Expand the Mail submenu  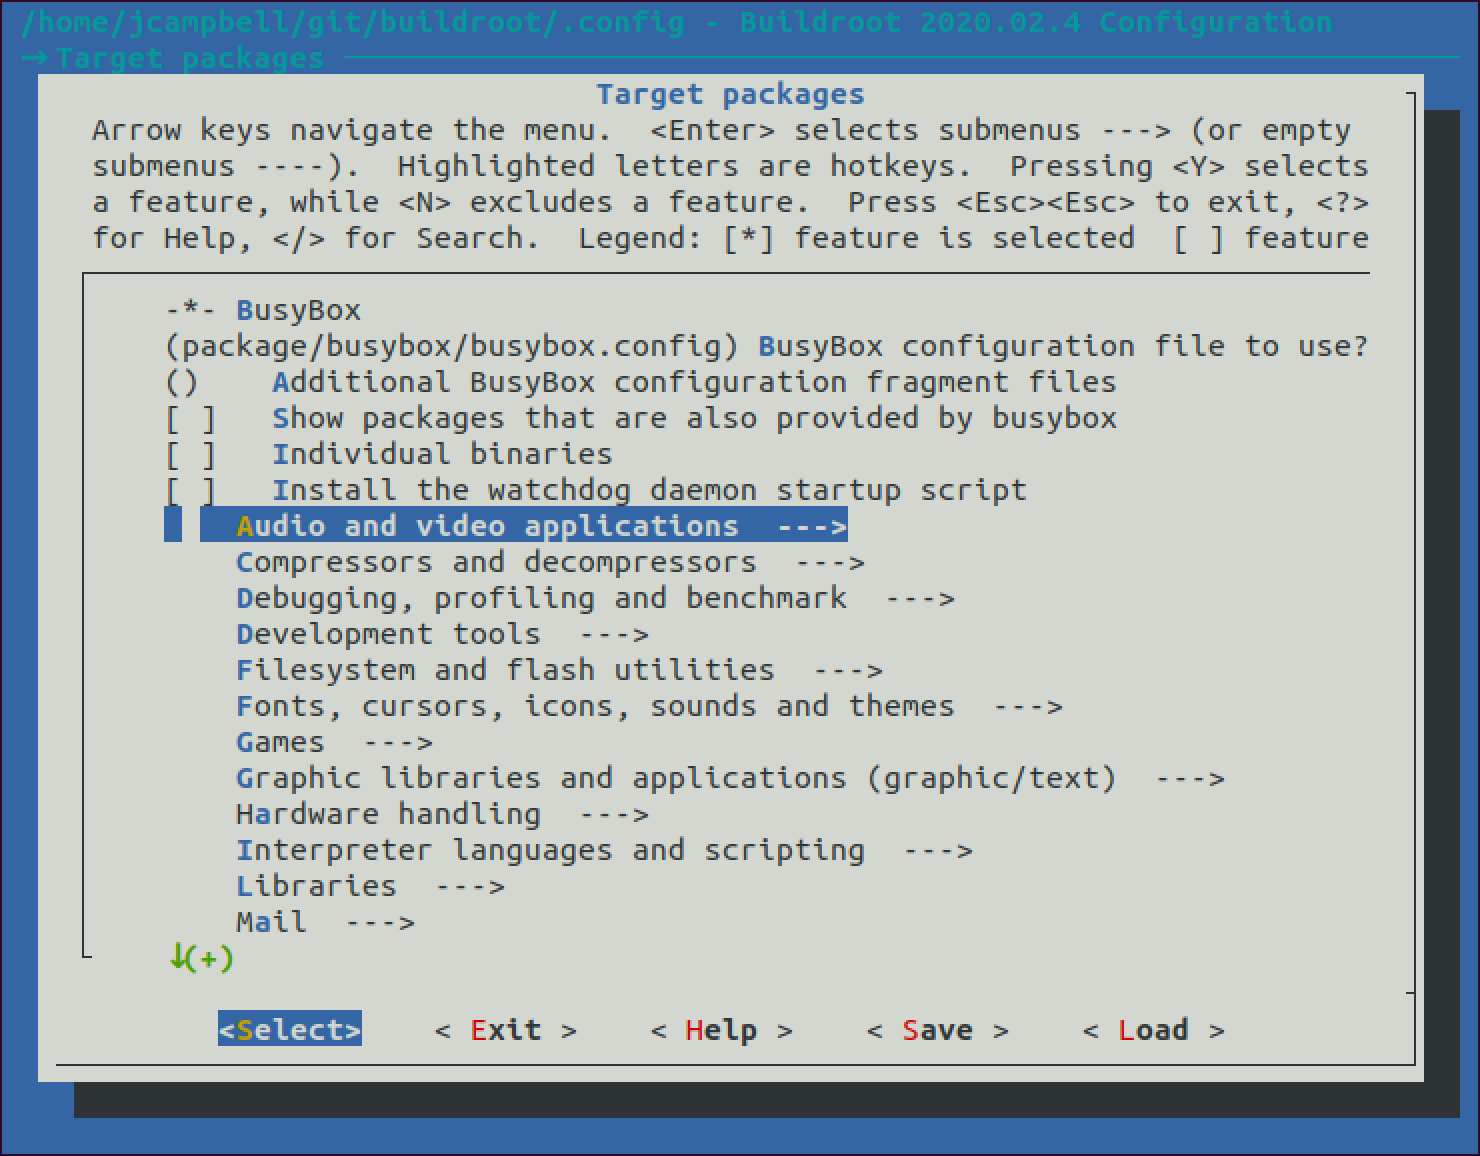(x=325, y=922)
